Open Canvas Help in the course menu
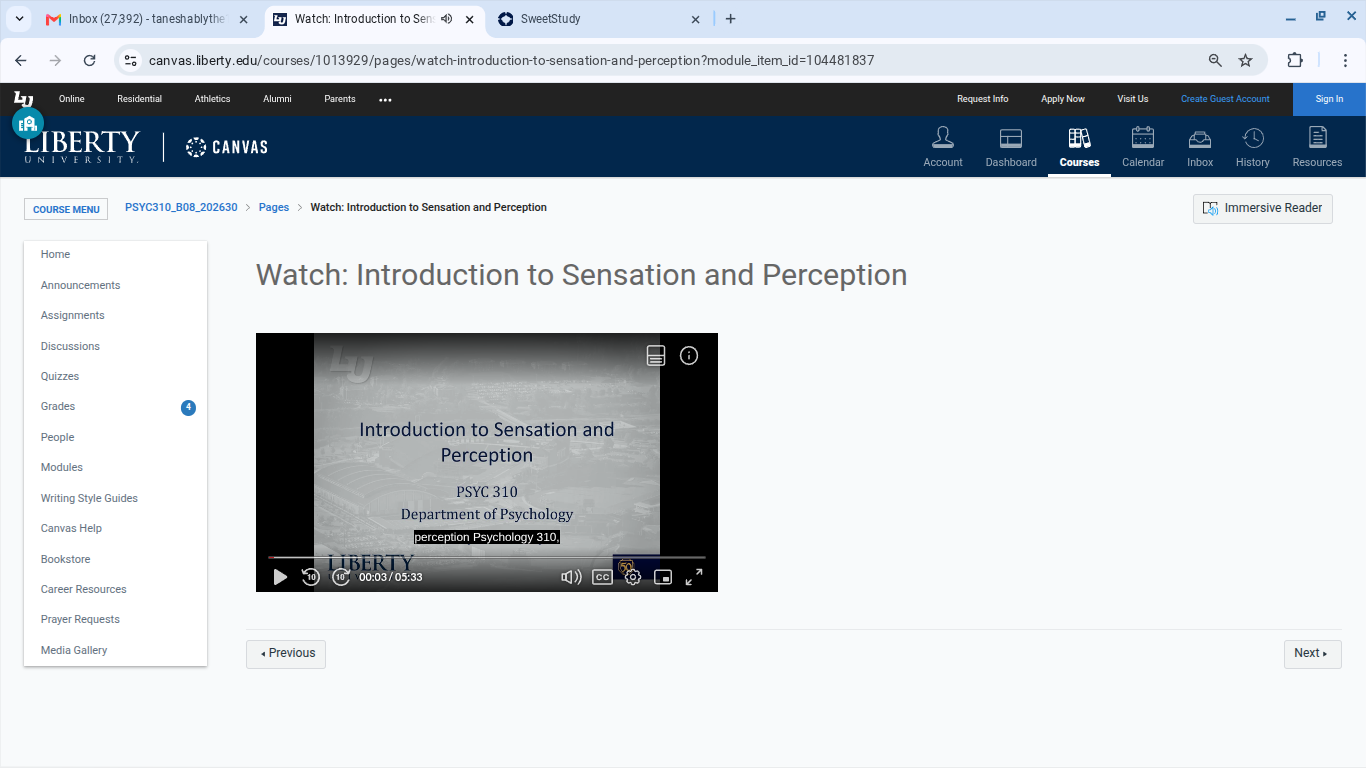 71,528
